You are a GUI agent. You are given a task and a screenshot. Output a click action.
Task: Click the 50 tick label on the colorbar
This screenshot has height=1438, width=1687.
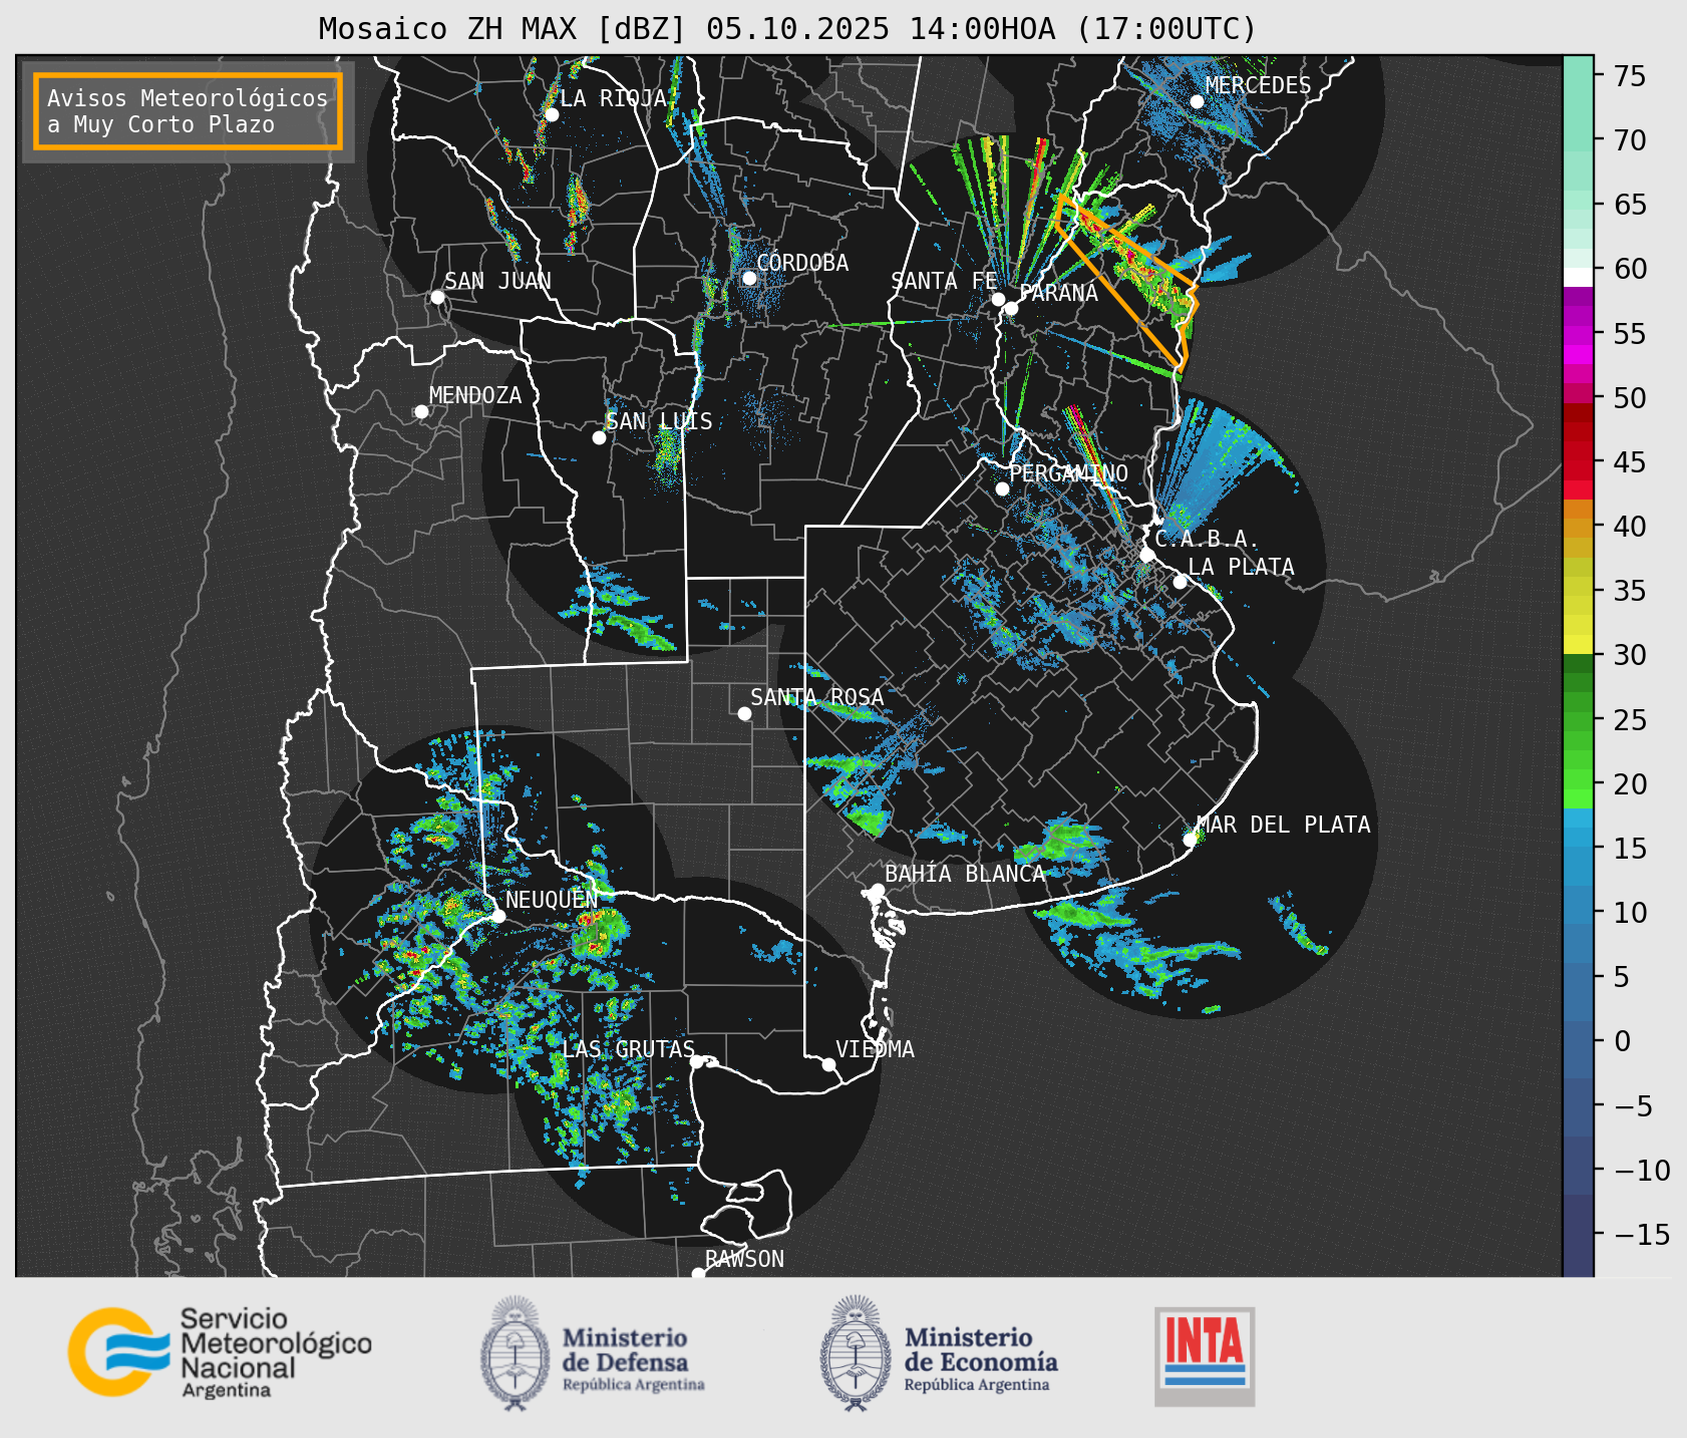(x=1629, y=398)
